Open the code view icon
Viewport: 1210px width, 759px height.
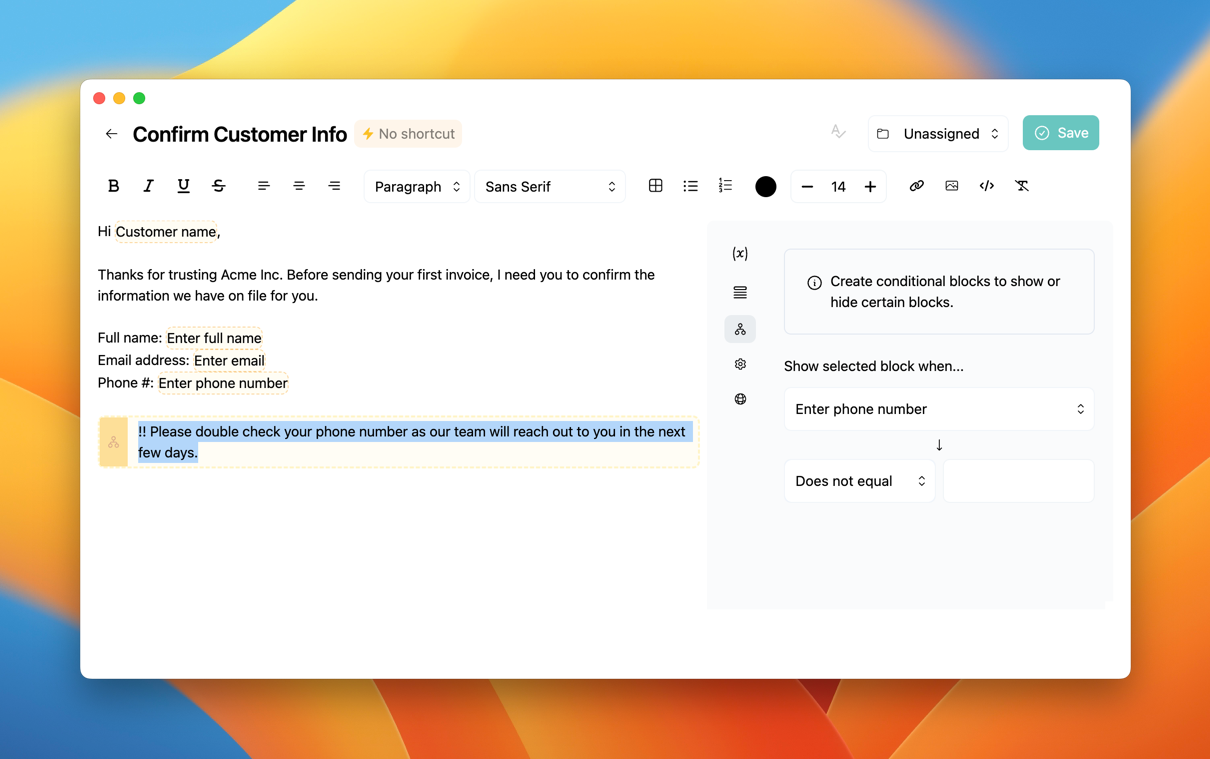coord(986,186)
